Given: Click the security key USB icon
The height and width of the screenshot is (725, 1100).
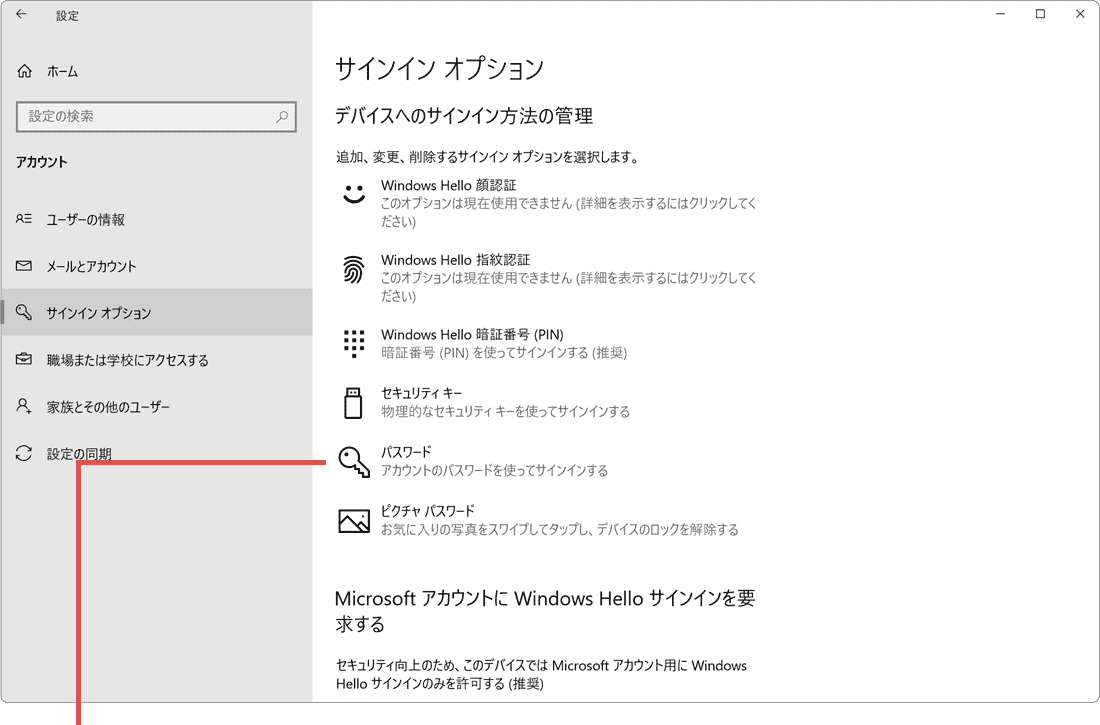Looking at the screenshot, I should click(x=353, y=404).
